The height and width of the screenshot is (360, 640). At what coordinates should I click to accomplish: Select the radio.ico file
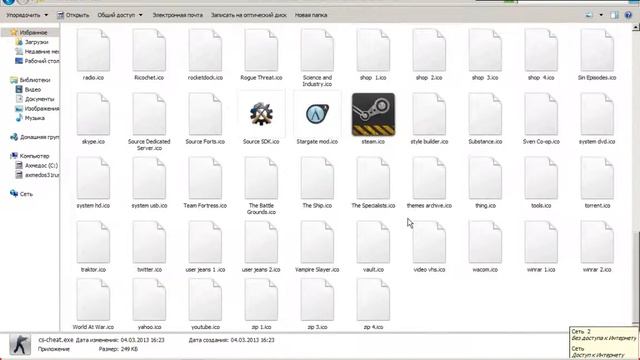click(x=93, y=54)
